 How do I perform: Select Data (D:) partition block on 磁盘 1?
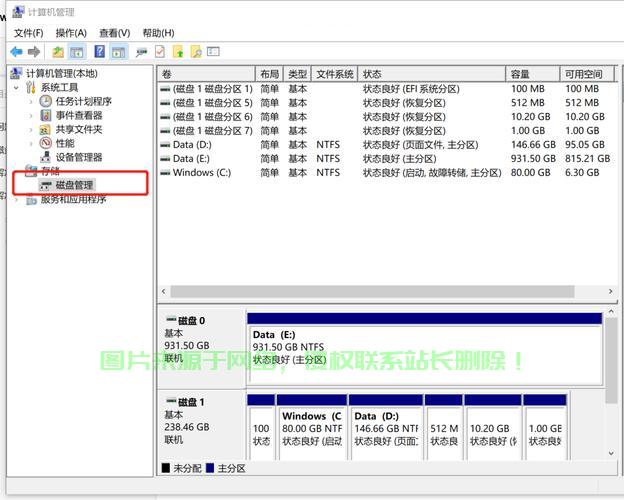coord(386,427)
